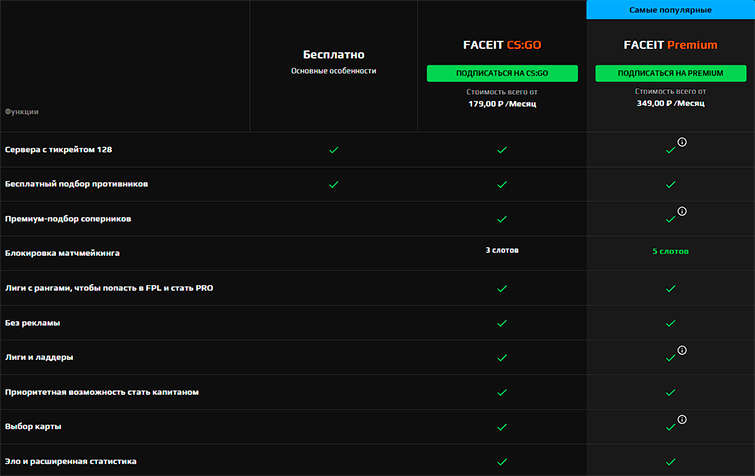The height and width of the screenshot is (476, 755).
Task: Open info icon for Premium 'Сервера с тикрейтом 128'
Action: tap(682, 142)
